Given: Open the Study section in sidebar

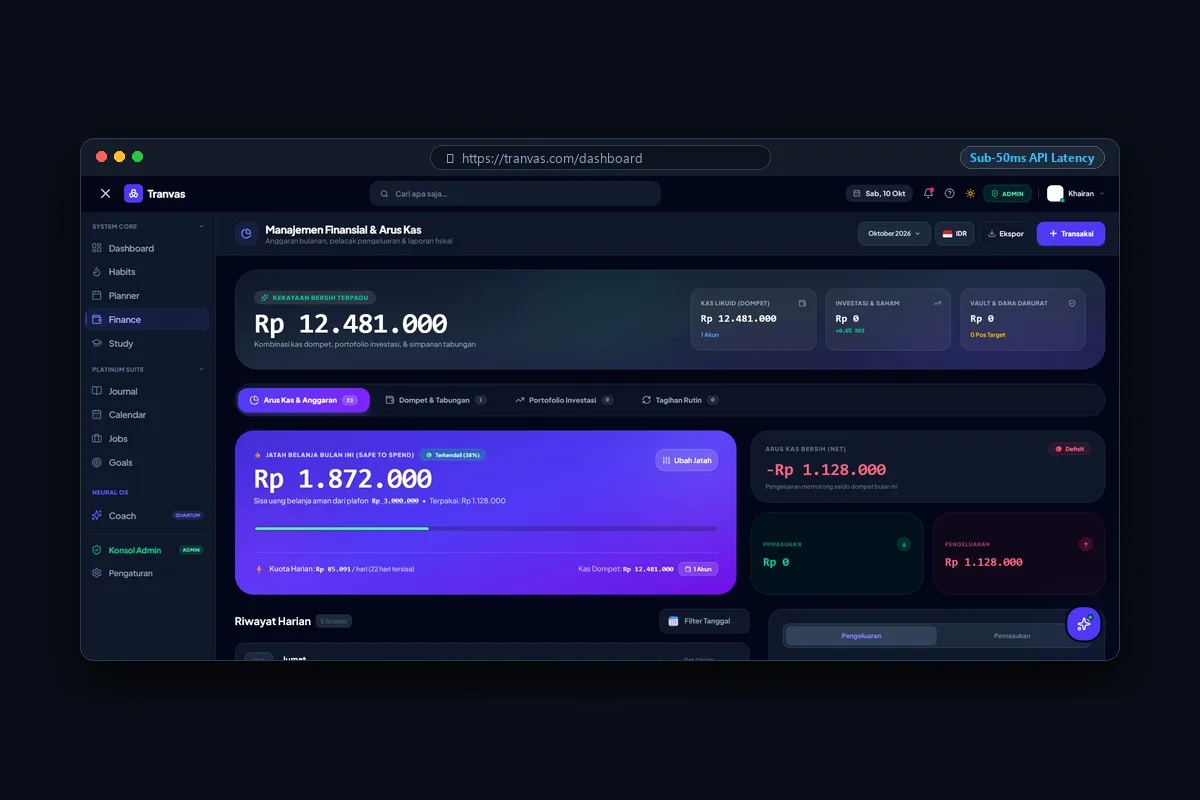Looking at the screenshot, I should pyautogui.click(x=146, y=343).
